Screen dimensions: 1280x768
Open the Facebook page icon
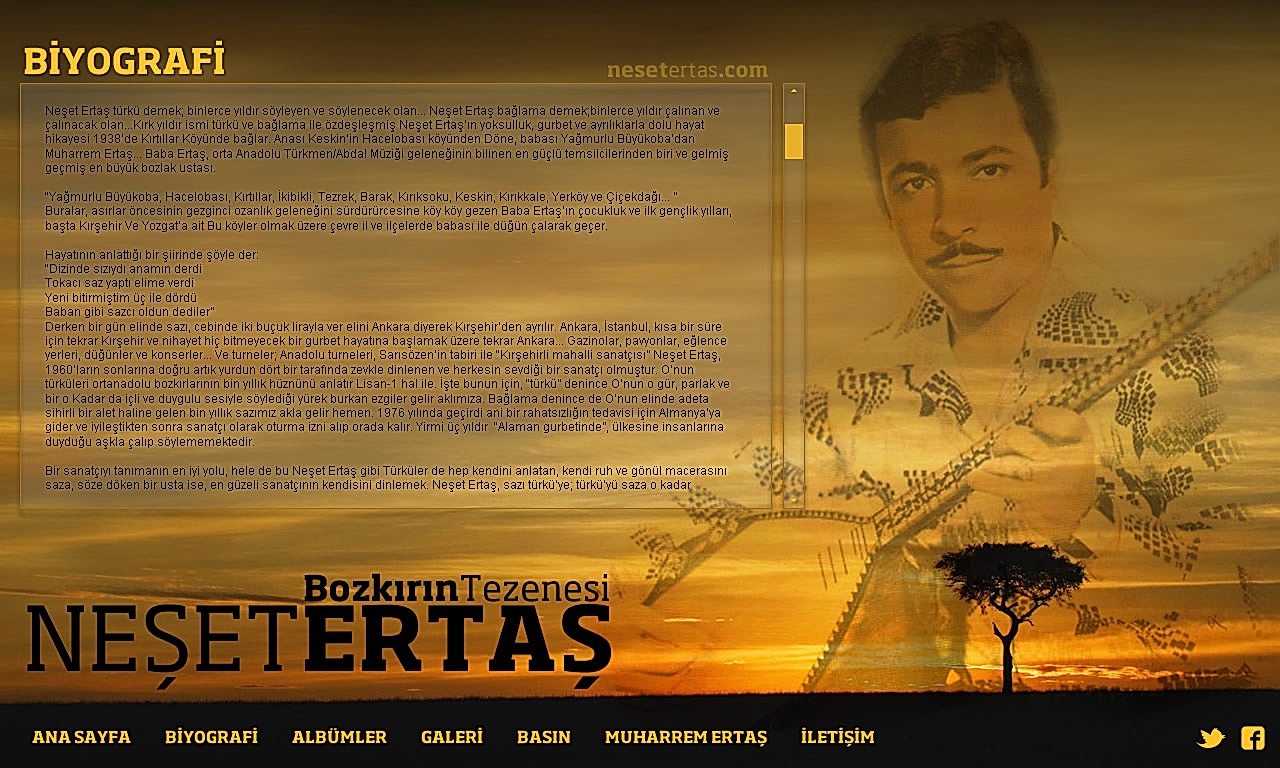click(x=1252, y=738)
